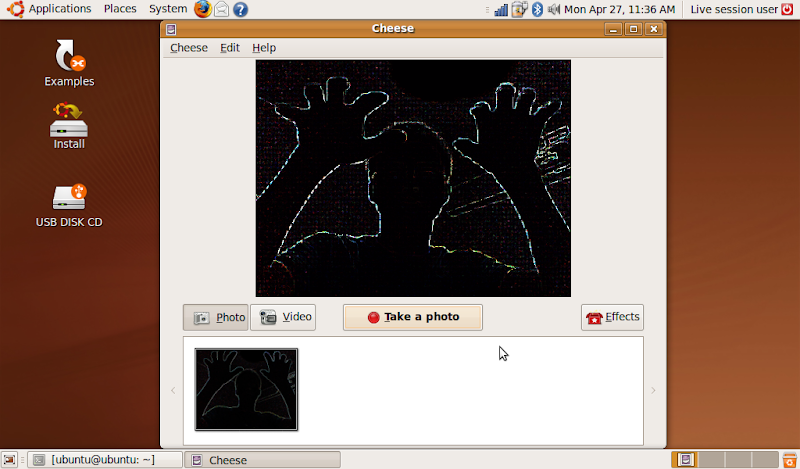This screenshot has height=469, width=800.
Task: Switch to Photo mode
Action: point(216,317)
